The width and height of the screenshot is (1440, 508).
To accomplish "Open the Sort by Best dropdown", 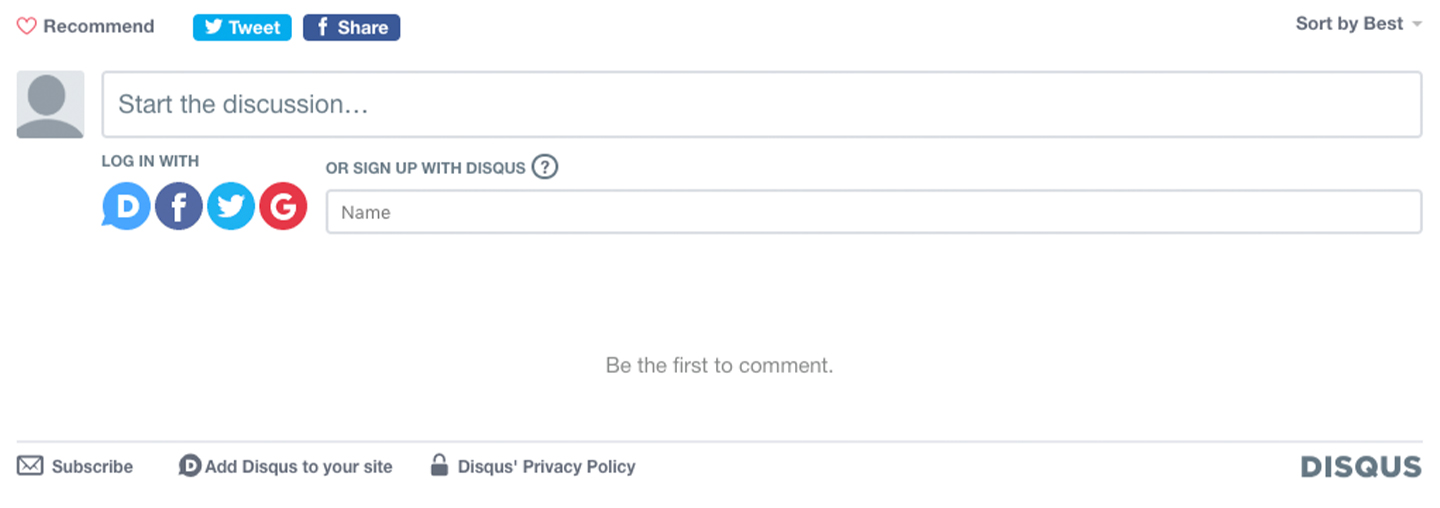I will [x=1358, y=24].
